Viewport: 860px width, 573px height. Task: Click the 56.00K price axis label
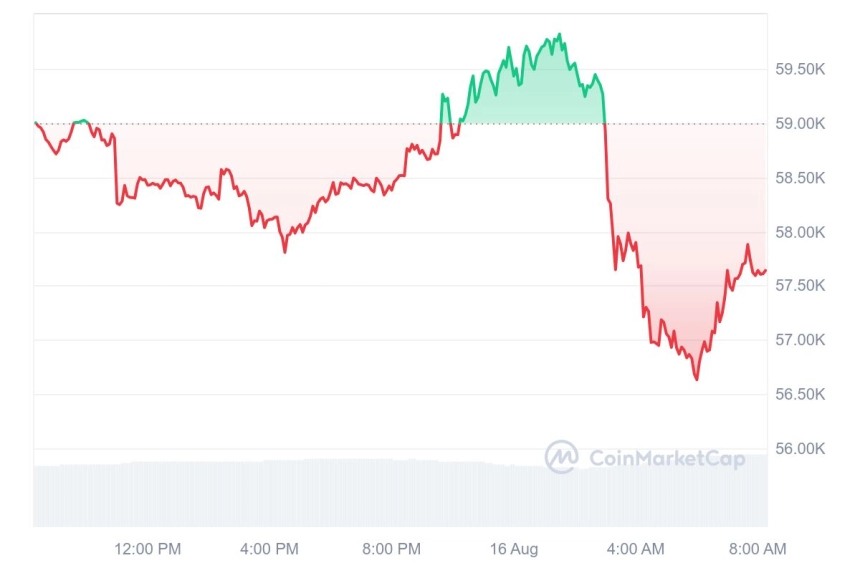point(800,449)
